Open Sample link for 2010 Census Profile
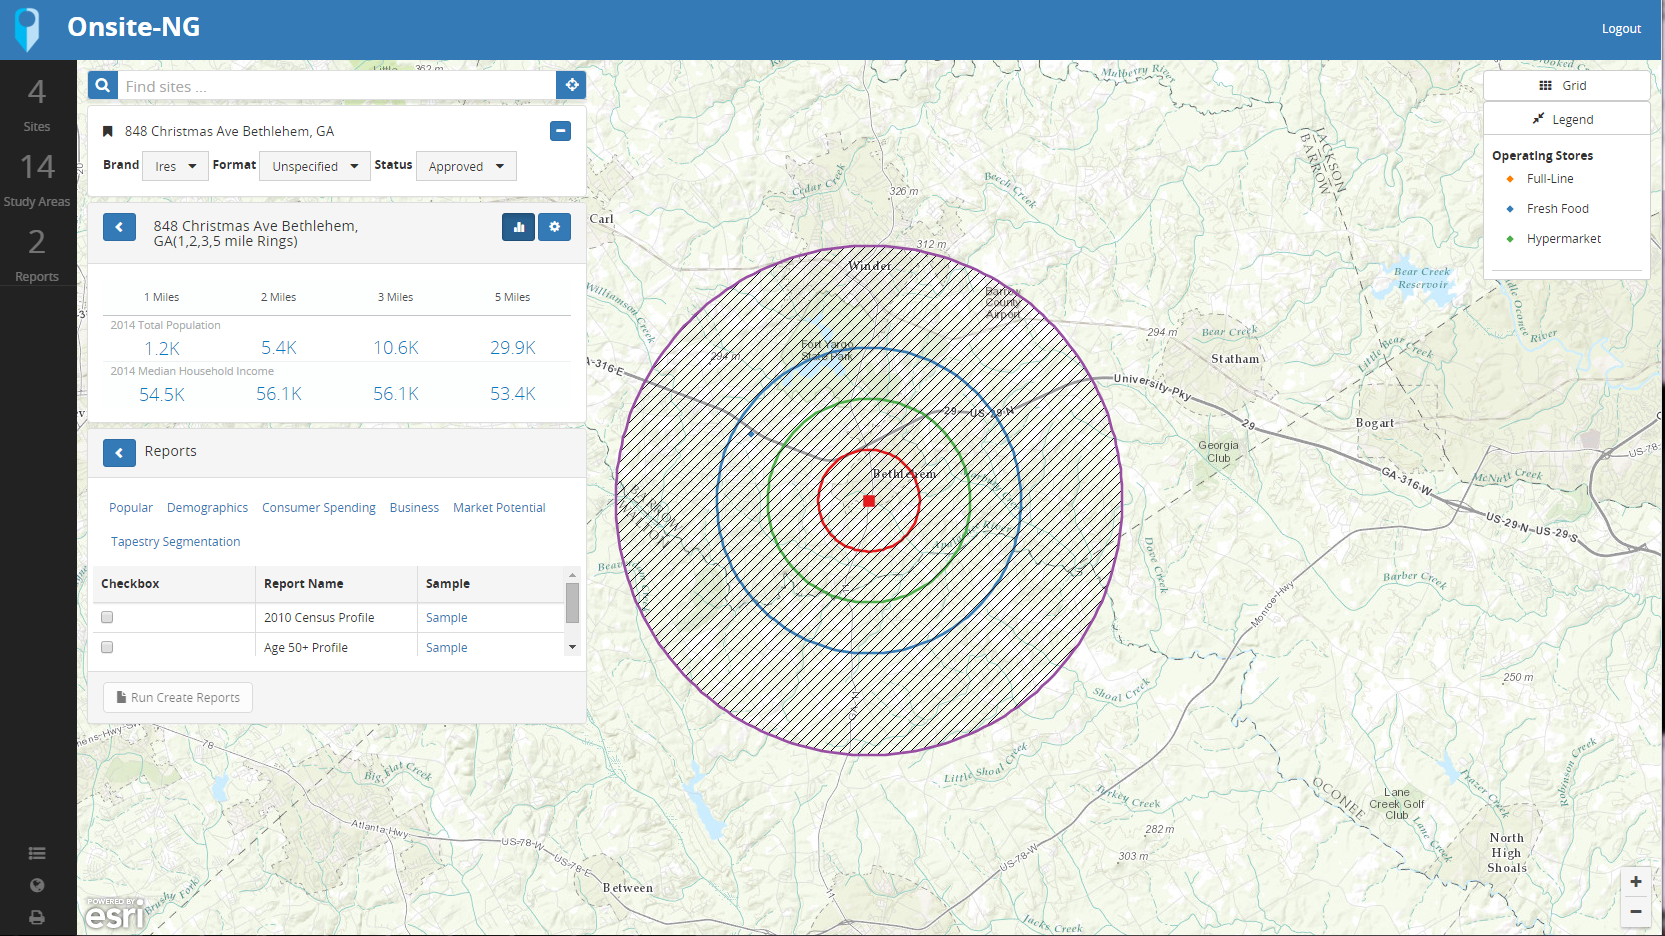 click(x=446, y=618)
